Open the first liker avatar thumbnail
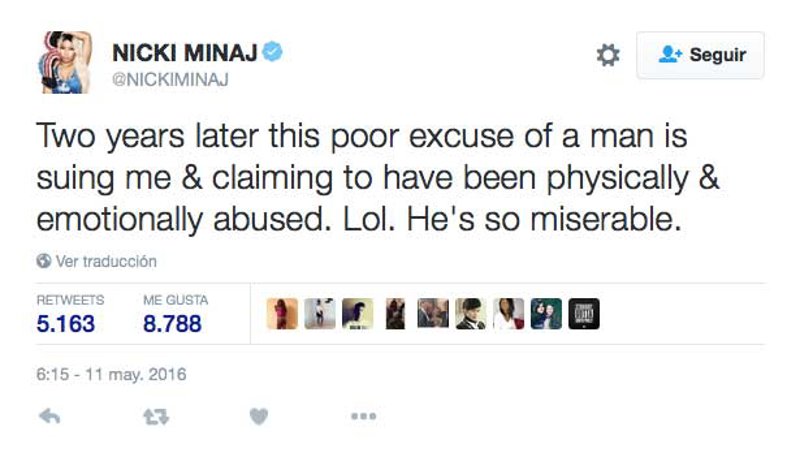800x457 pixels. point(282,314)
